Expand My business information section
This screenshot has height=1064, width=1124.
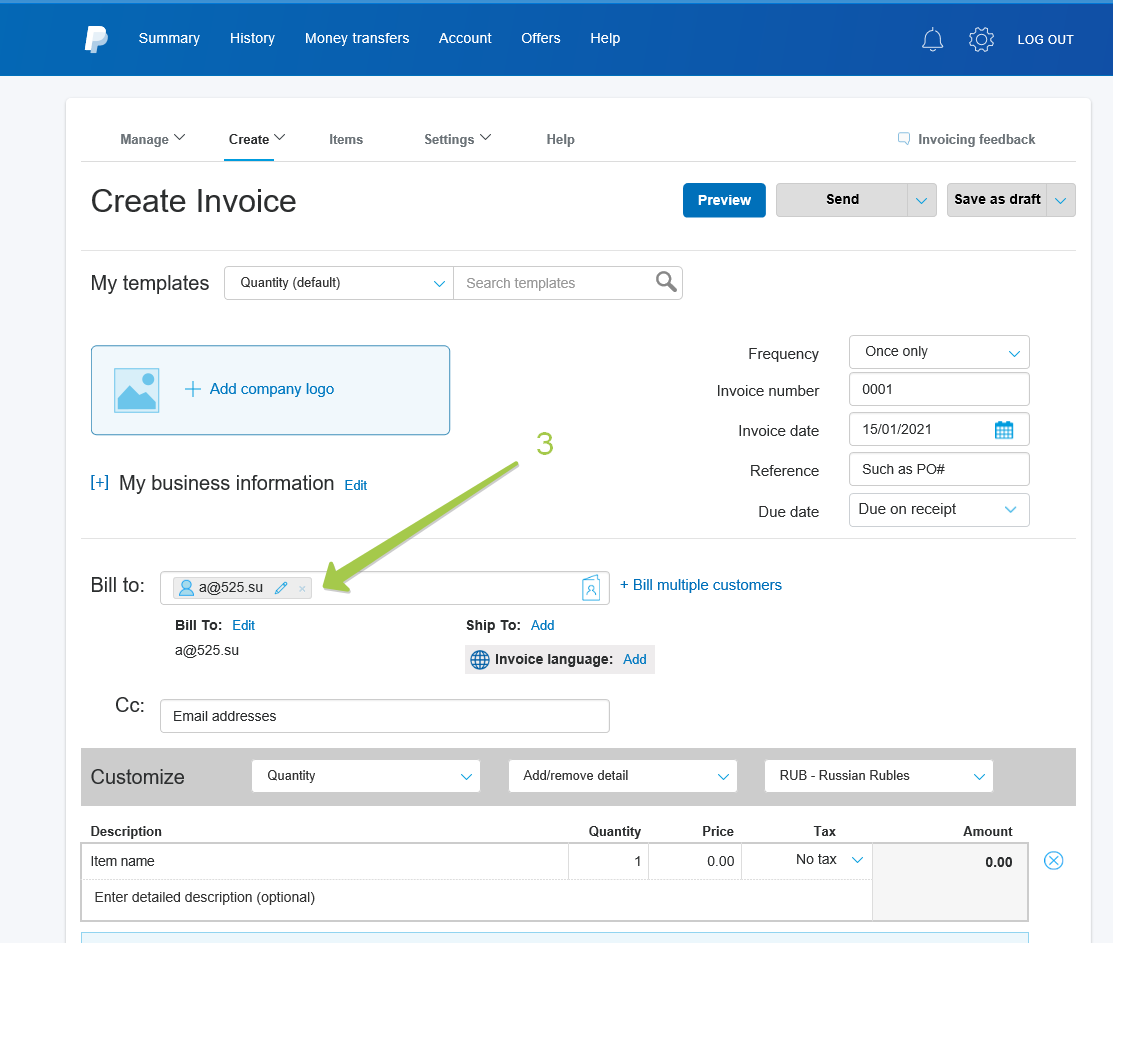point(100,483)
